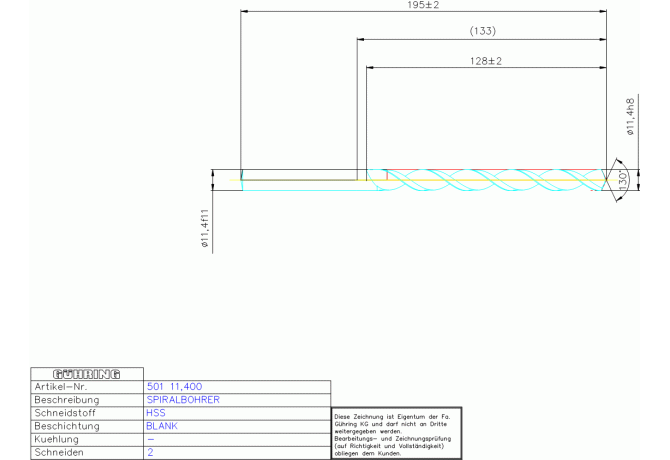Viewport: 670px width, 460px height.
Task: Select the (133) reference dimension text
Action: pyautogui.click(x=482, y=32)
